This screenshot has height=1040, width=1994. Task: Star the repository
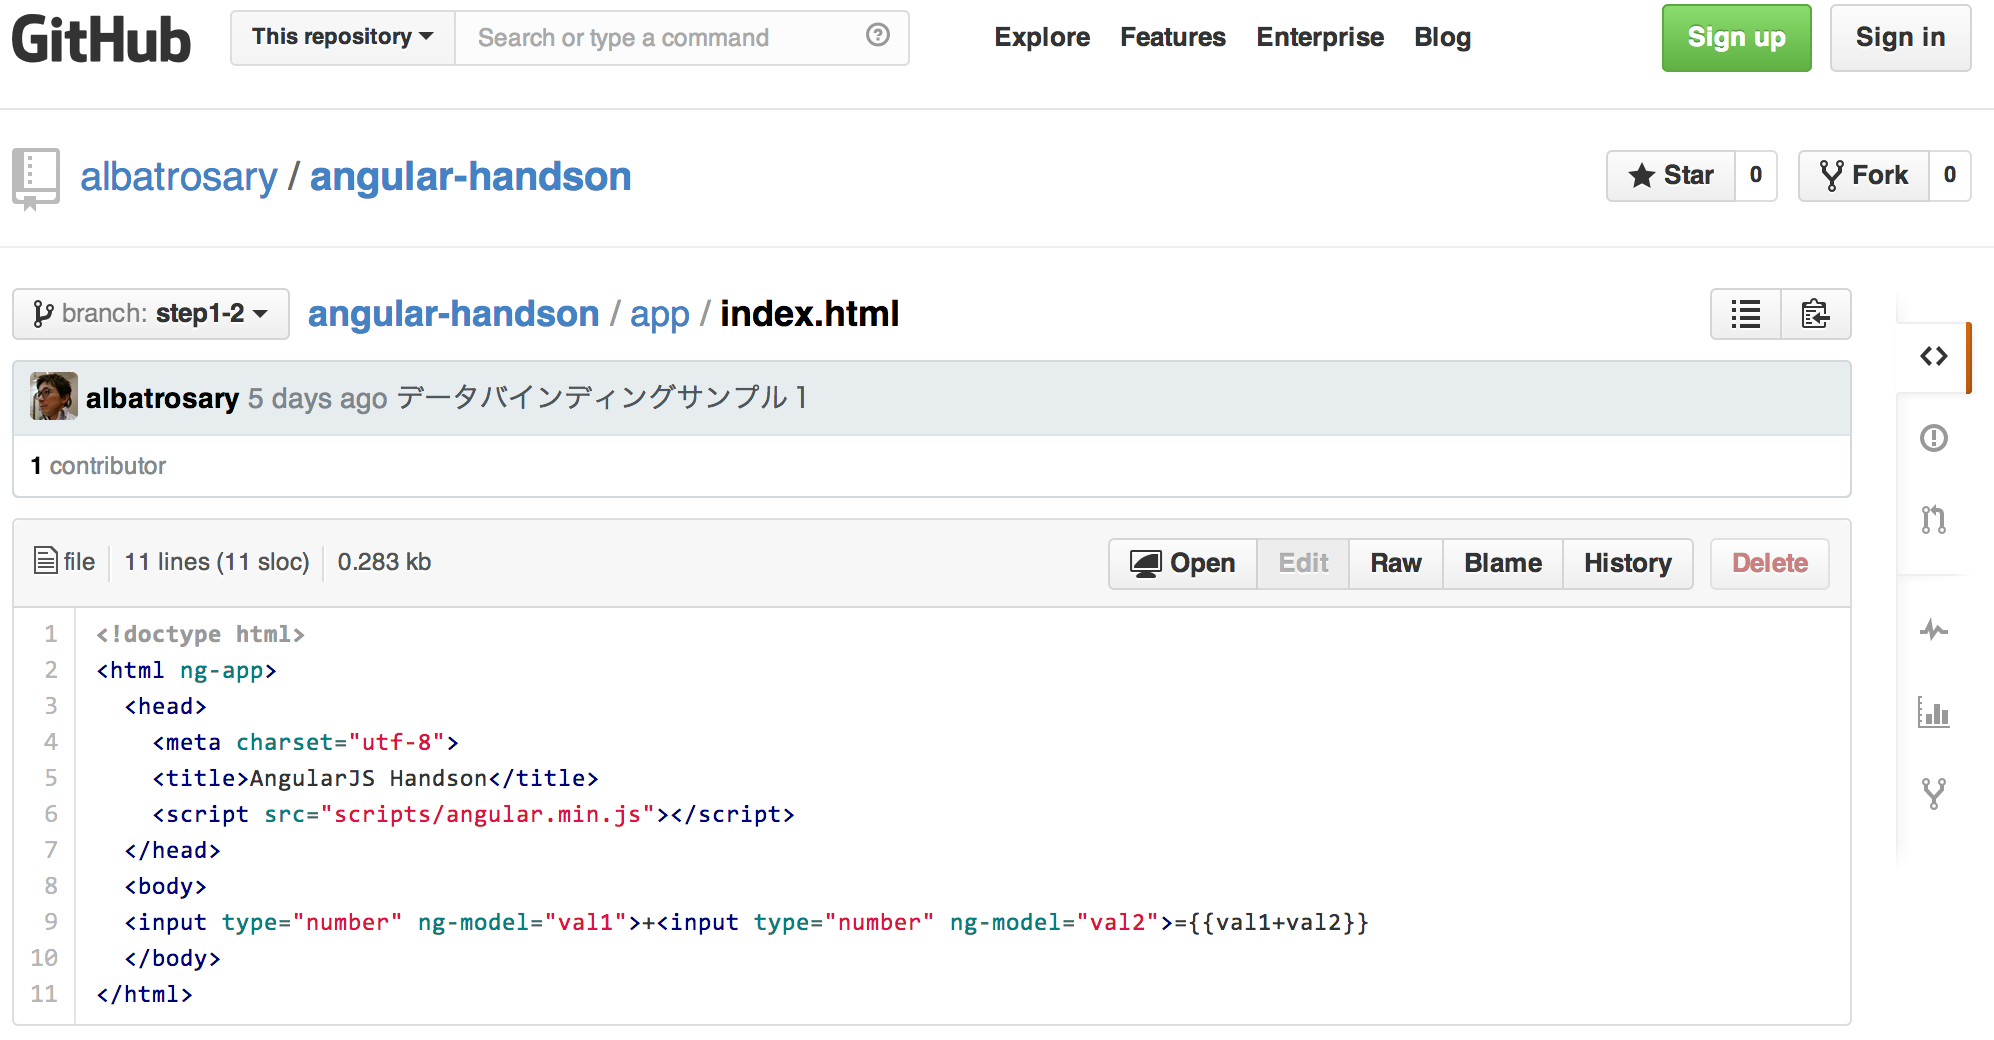(x=1671, y=176)
